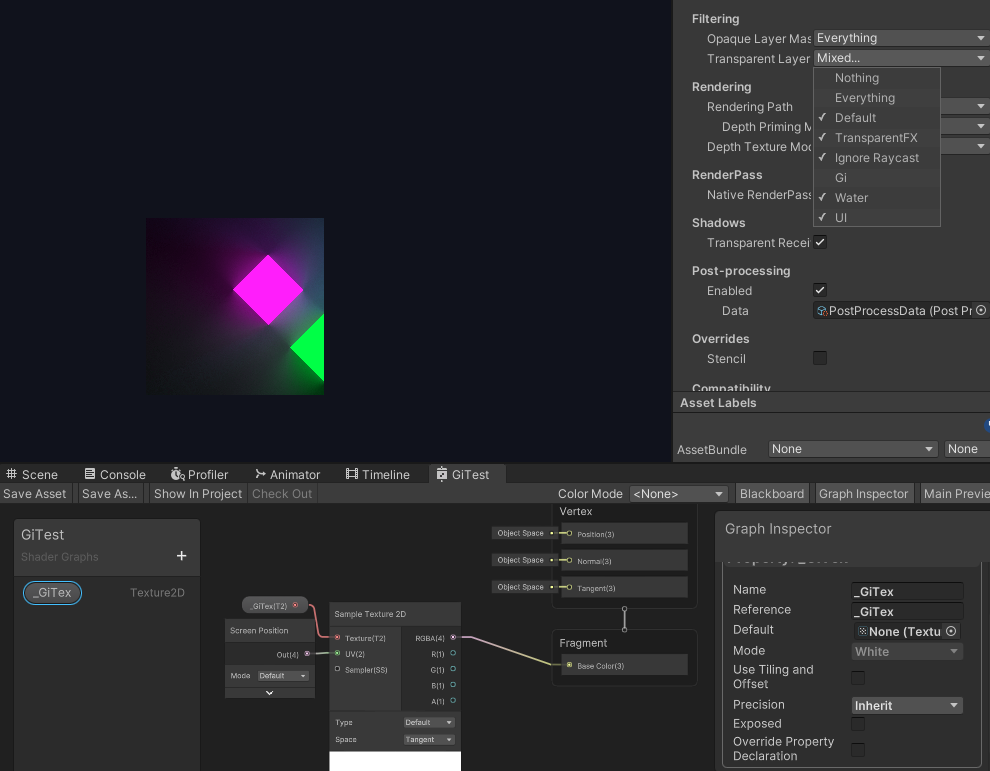990x771 pixels.
Task: Open the Precision Inherit dropdown
Action: (906, 706)
